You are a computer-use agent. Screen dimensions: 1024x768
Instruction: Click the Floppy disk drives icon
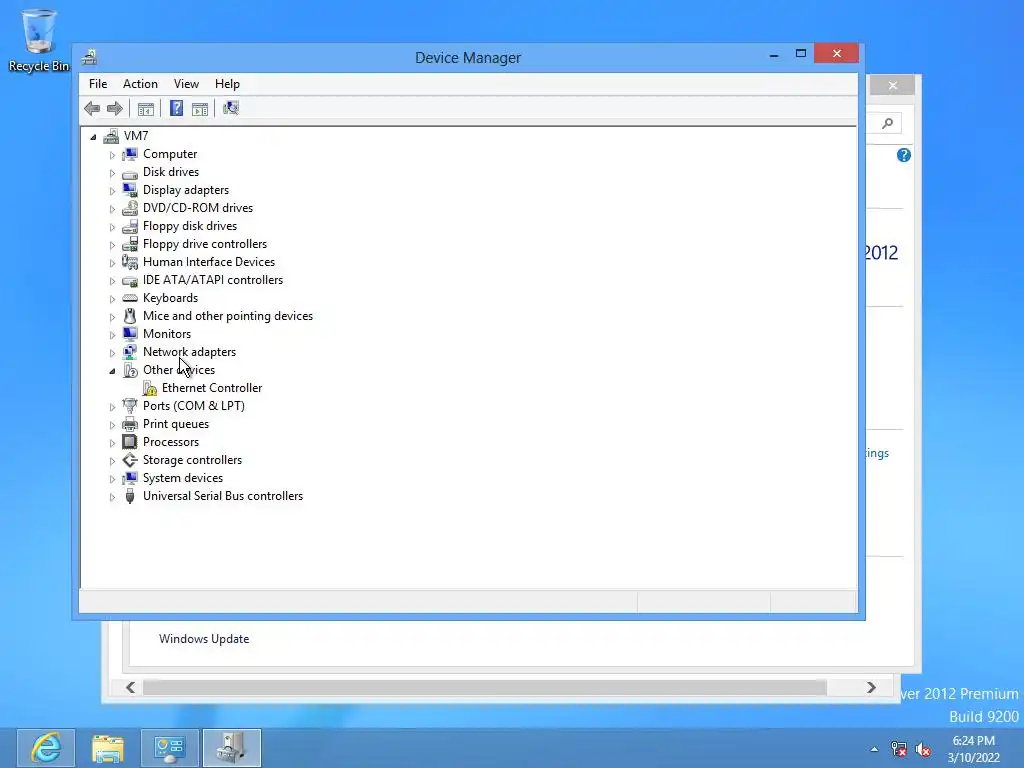130,226
